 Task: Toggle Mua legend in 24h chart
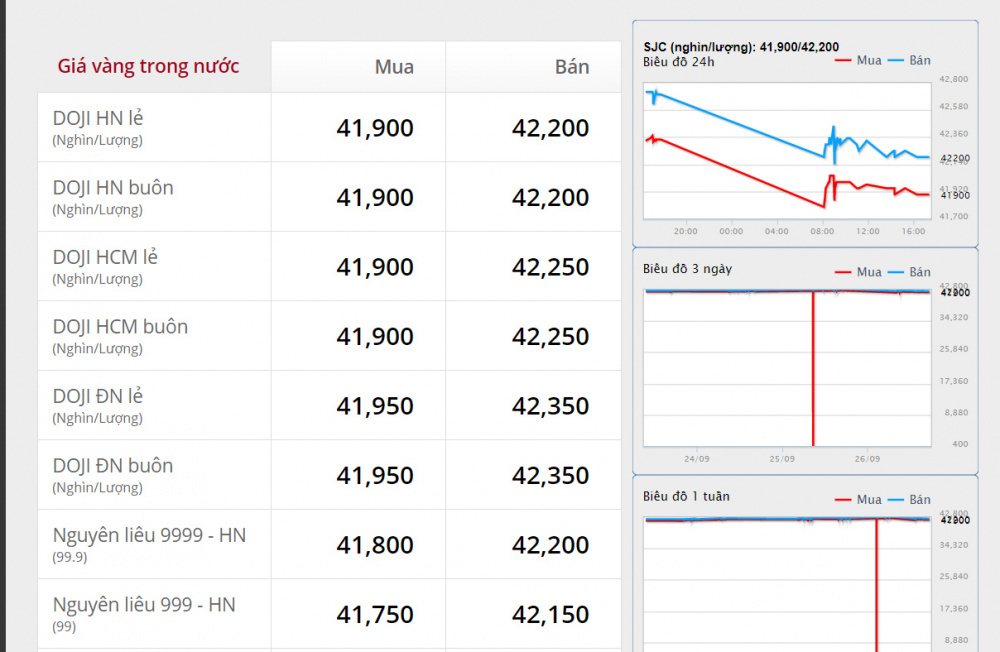pyautogui.click(x=858, y=61)
